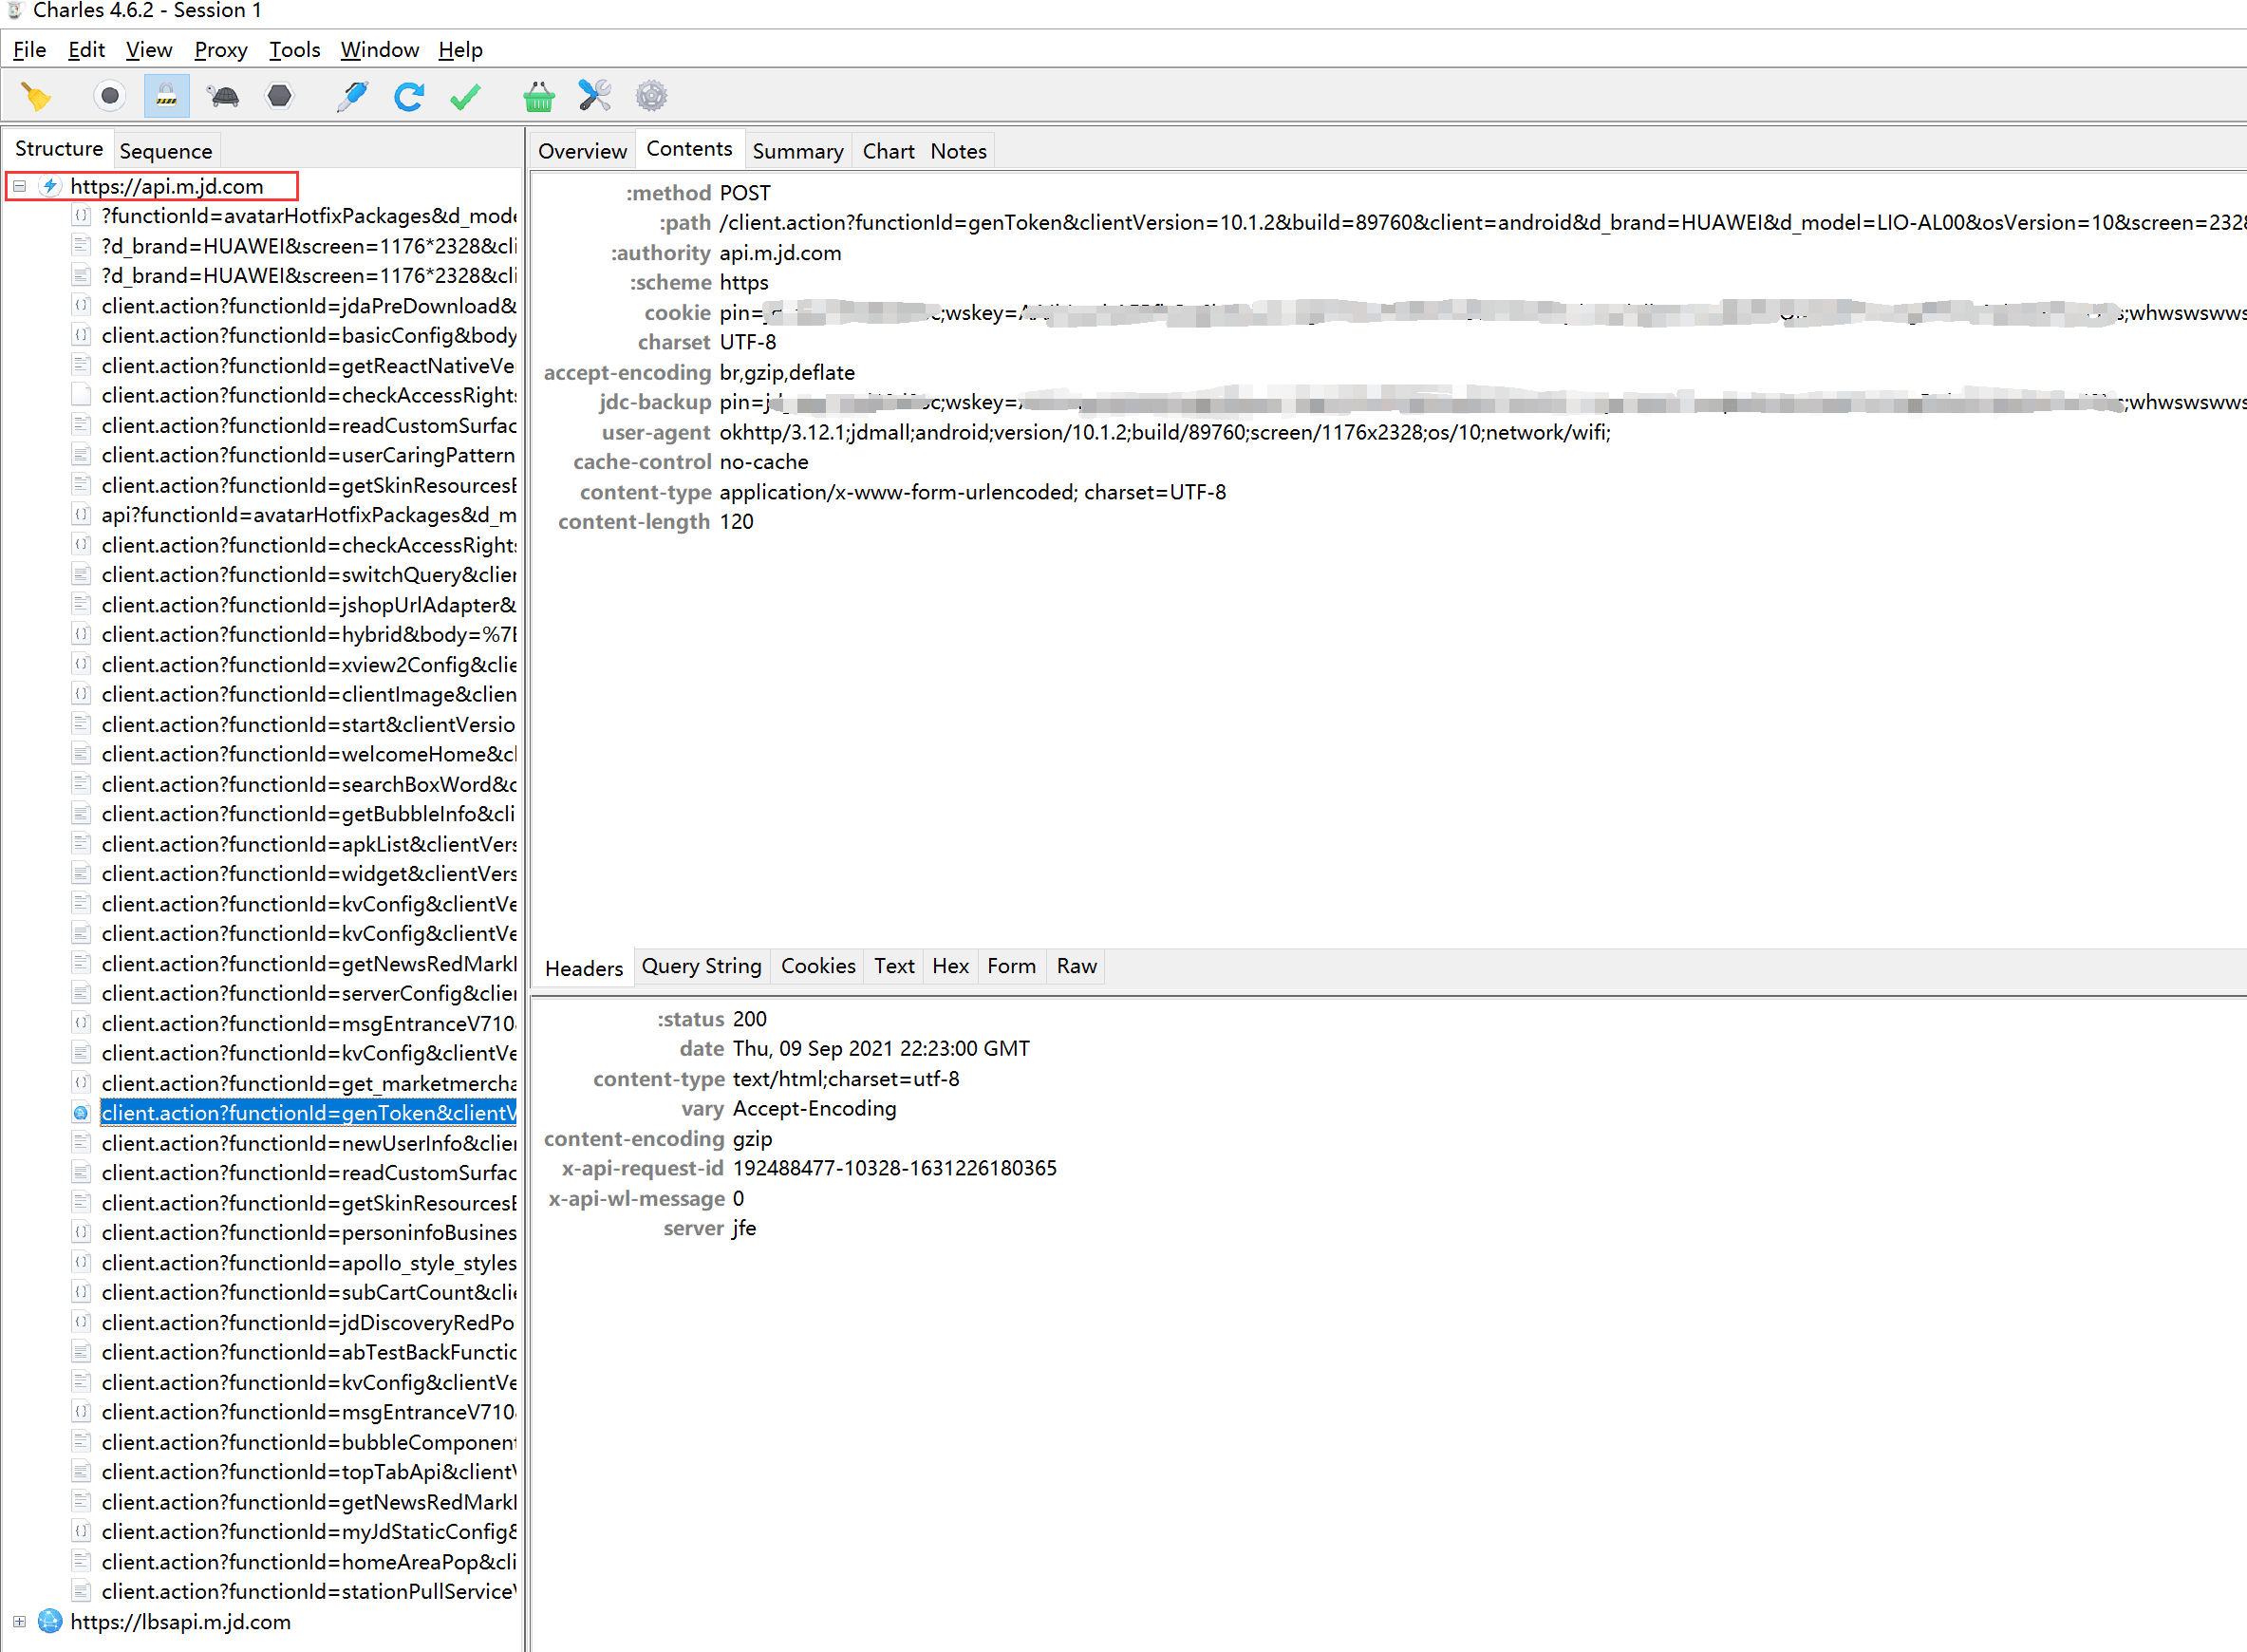Switch to the Sequence tab
Viewport: 2247px width, 1652px height.
tap(166, 151)
